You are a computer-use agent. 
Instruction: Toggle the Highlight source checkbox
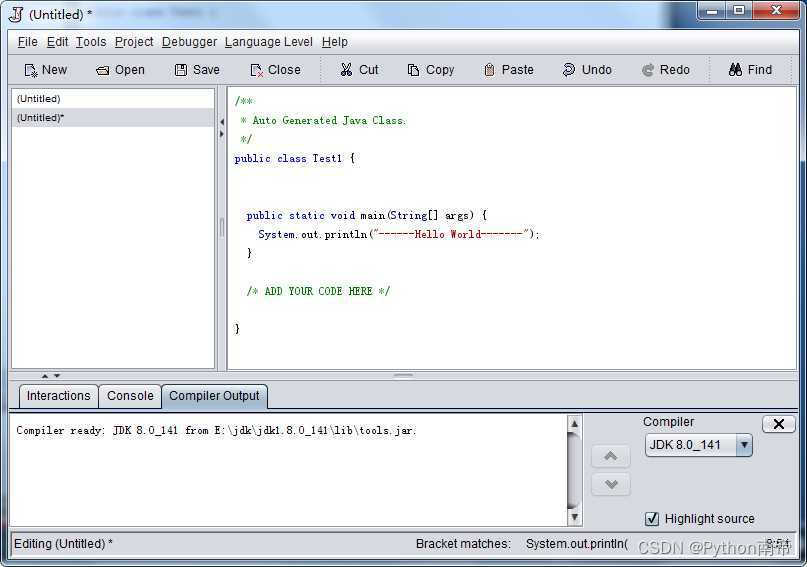pos(652,519)
